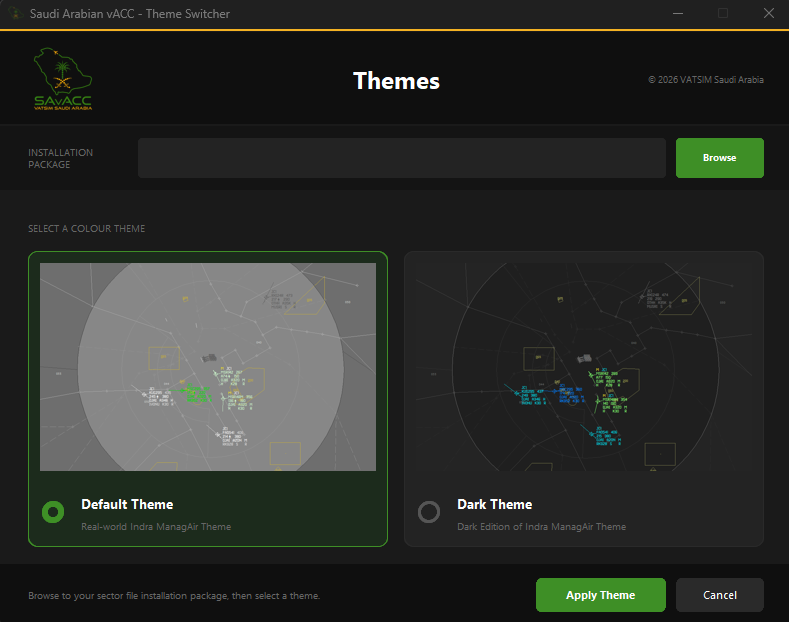Click the Default Theme radar preview image

coord(208,367)
